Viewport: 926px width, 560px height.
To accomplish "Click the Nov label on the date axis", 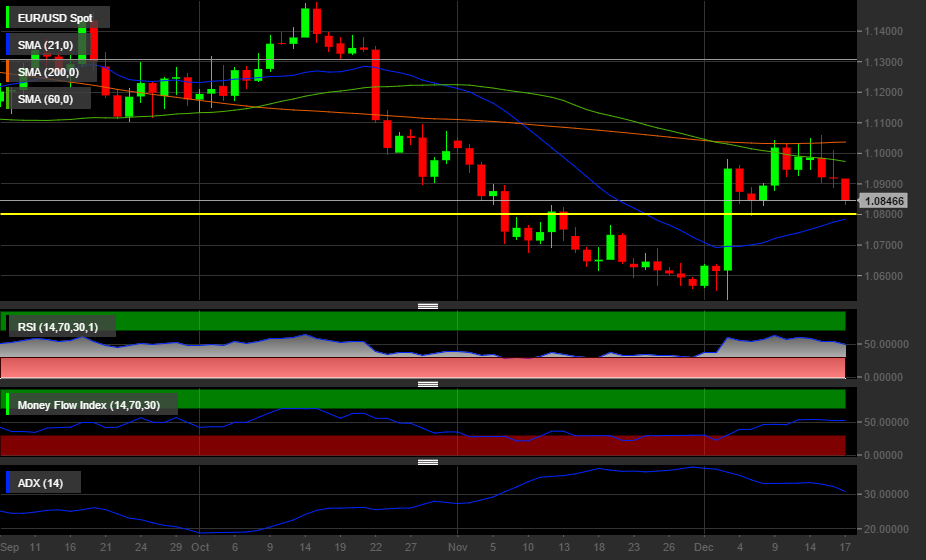I will [458, 548].
